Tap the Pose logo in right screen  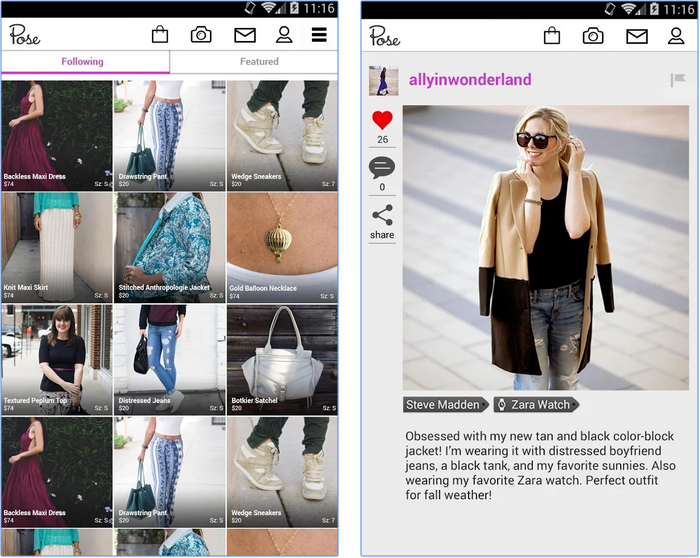(384, 36)
